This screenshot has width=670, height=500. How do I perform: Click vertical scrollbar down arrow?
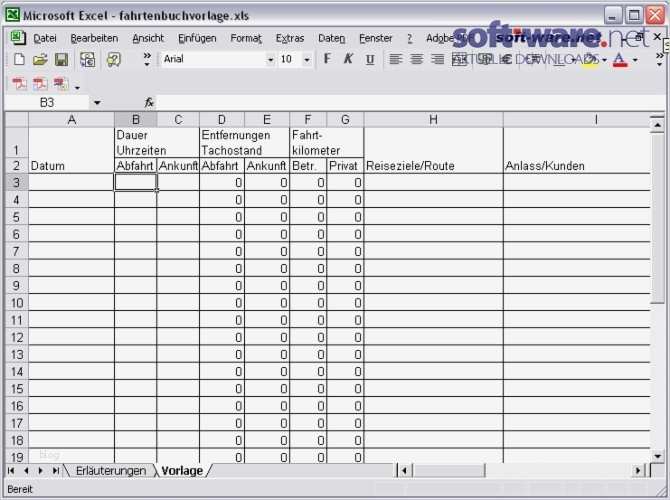pyautogui.click(x=657, y=456)
